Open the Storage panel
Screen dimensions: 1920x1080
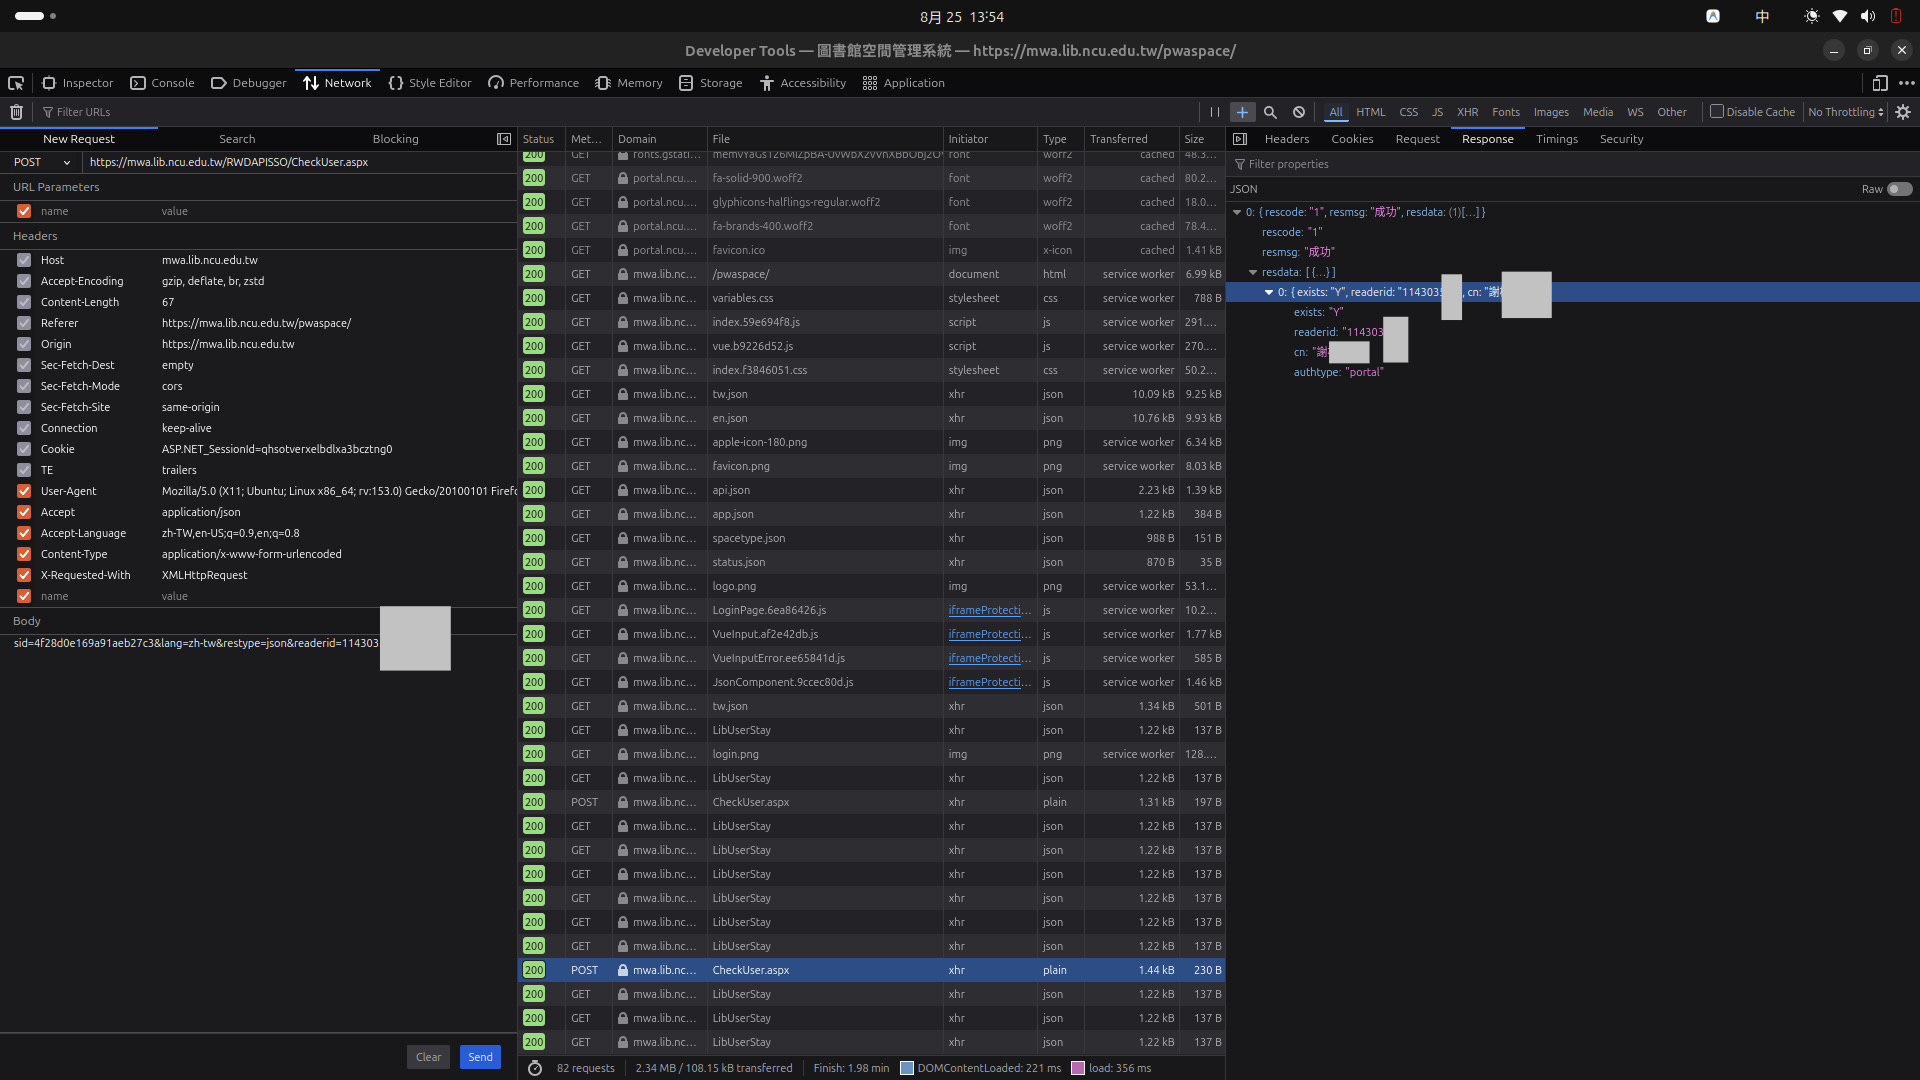coord(710,83)
